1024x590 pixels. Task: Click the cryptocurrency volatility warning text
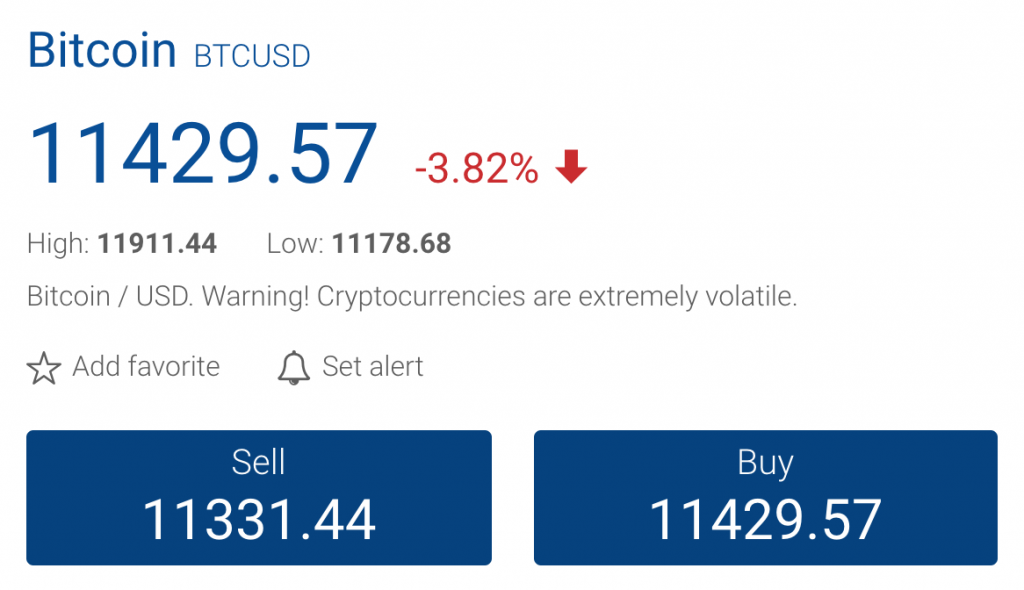411,296
